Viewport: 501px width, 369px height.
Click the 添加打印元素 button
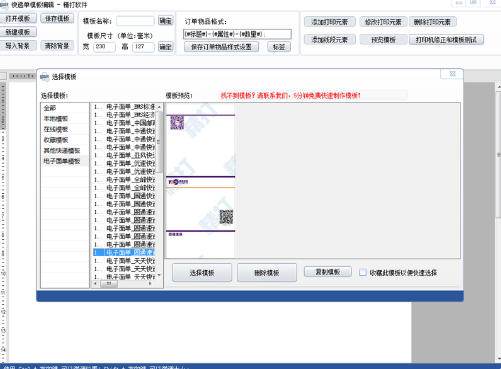(x=330, y=22)
